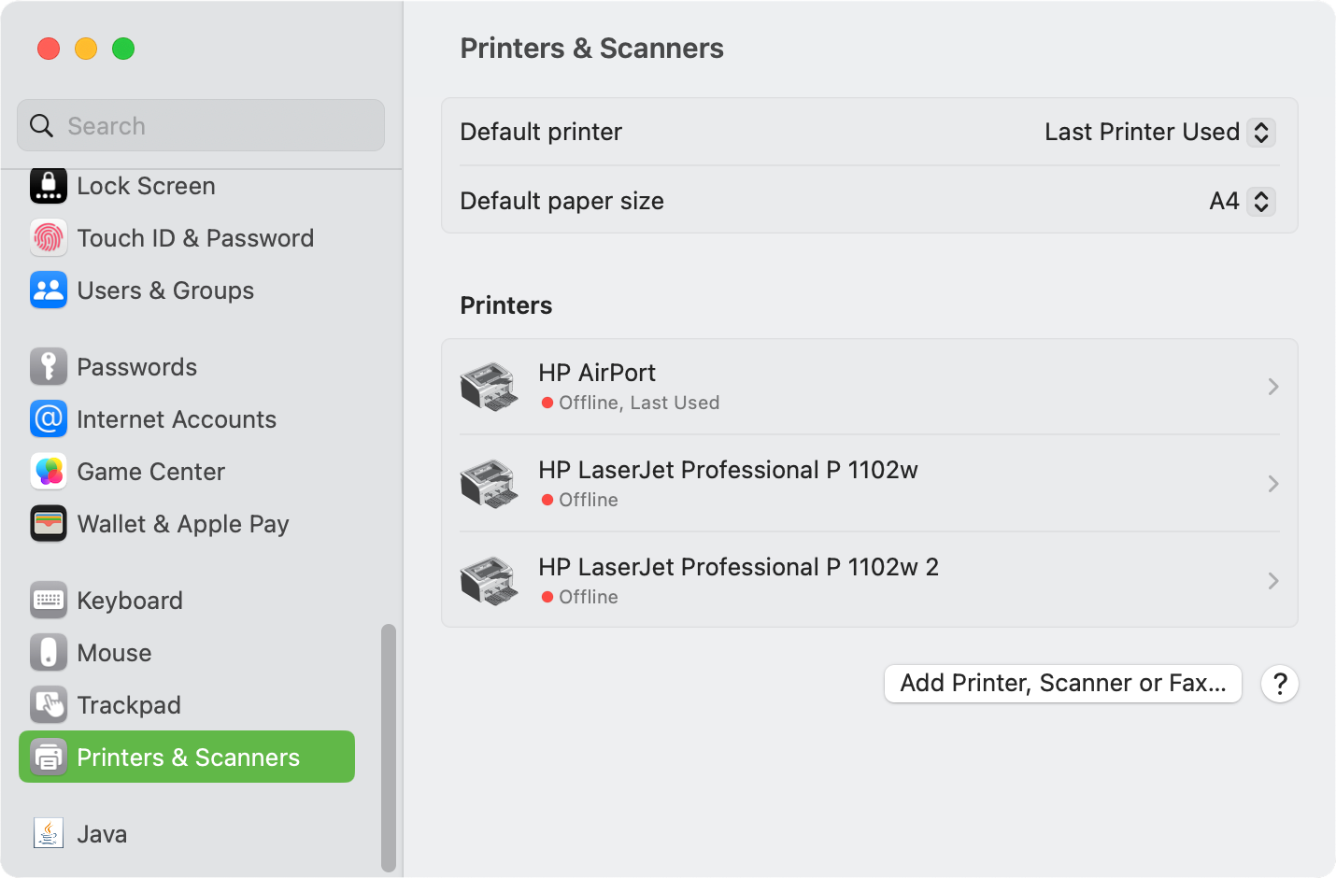Select the Game Center icon
Image resolution: width=1336 pixels, height=878 pixels.
pyautogui.click(x=48, y=471)
